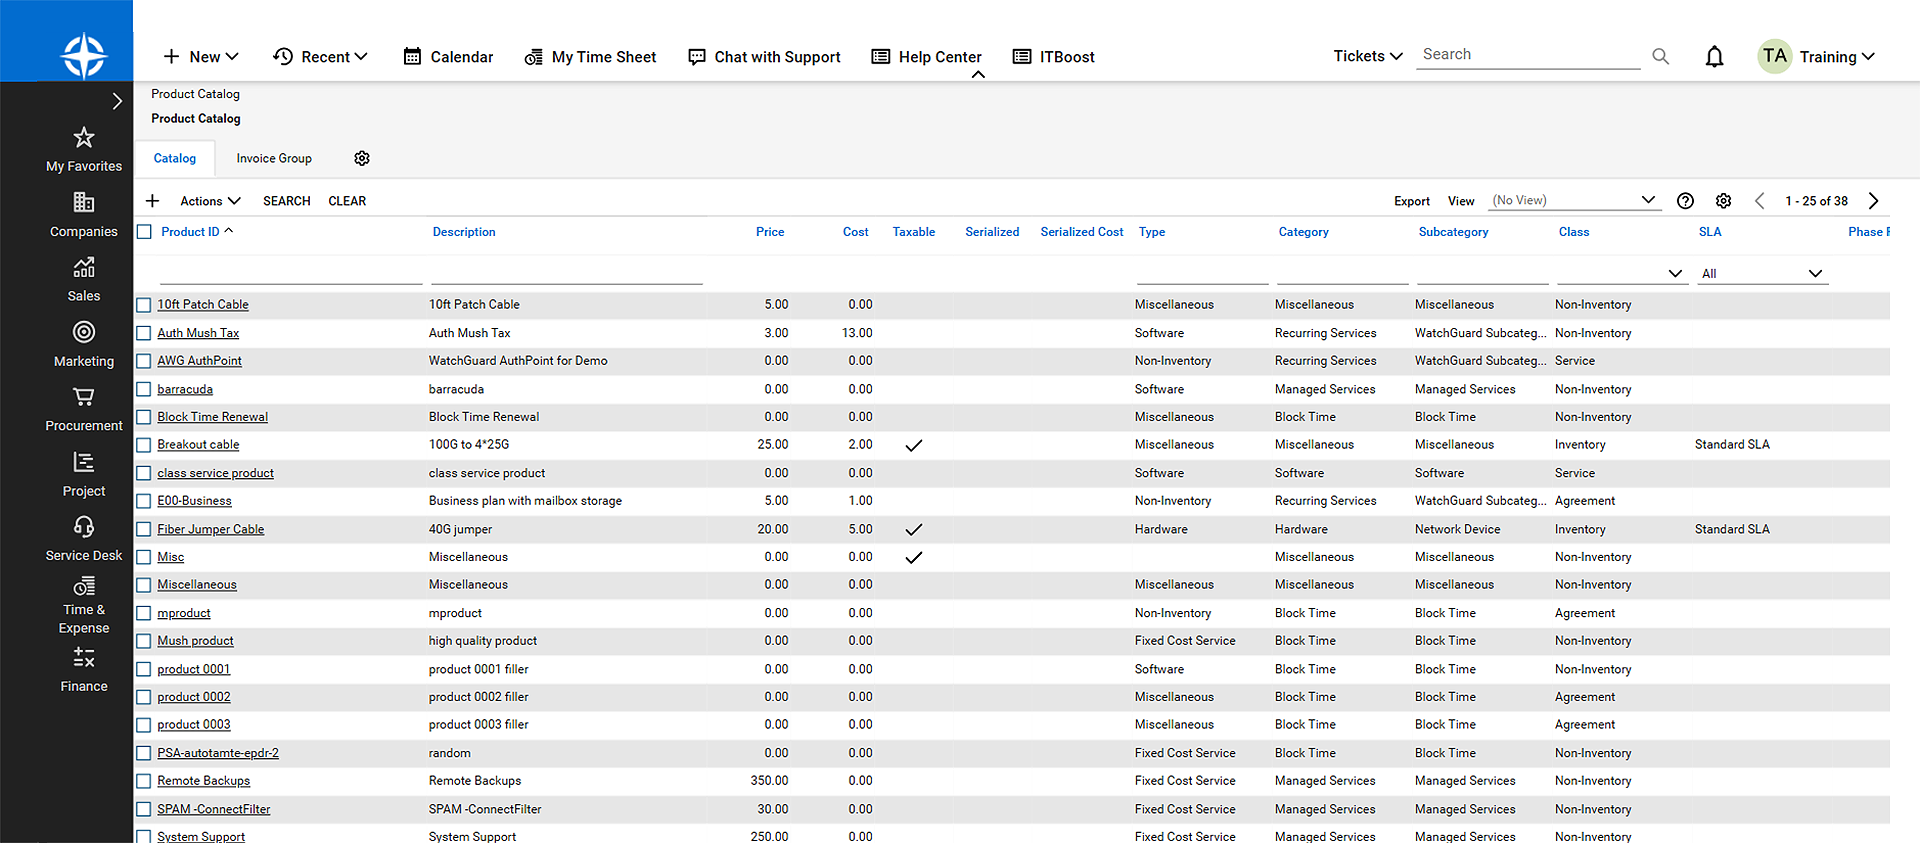Click the search magnifier icon
This screenshot has height=843, width=1920.
(x=1660, y=57)
